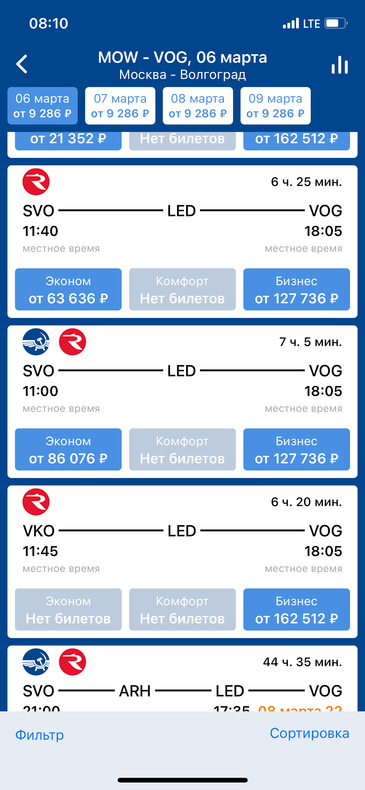365x790 pixels.
Task: Select the 06 марта date tab
Action: click(43, 106)
